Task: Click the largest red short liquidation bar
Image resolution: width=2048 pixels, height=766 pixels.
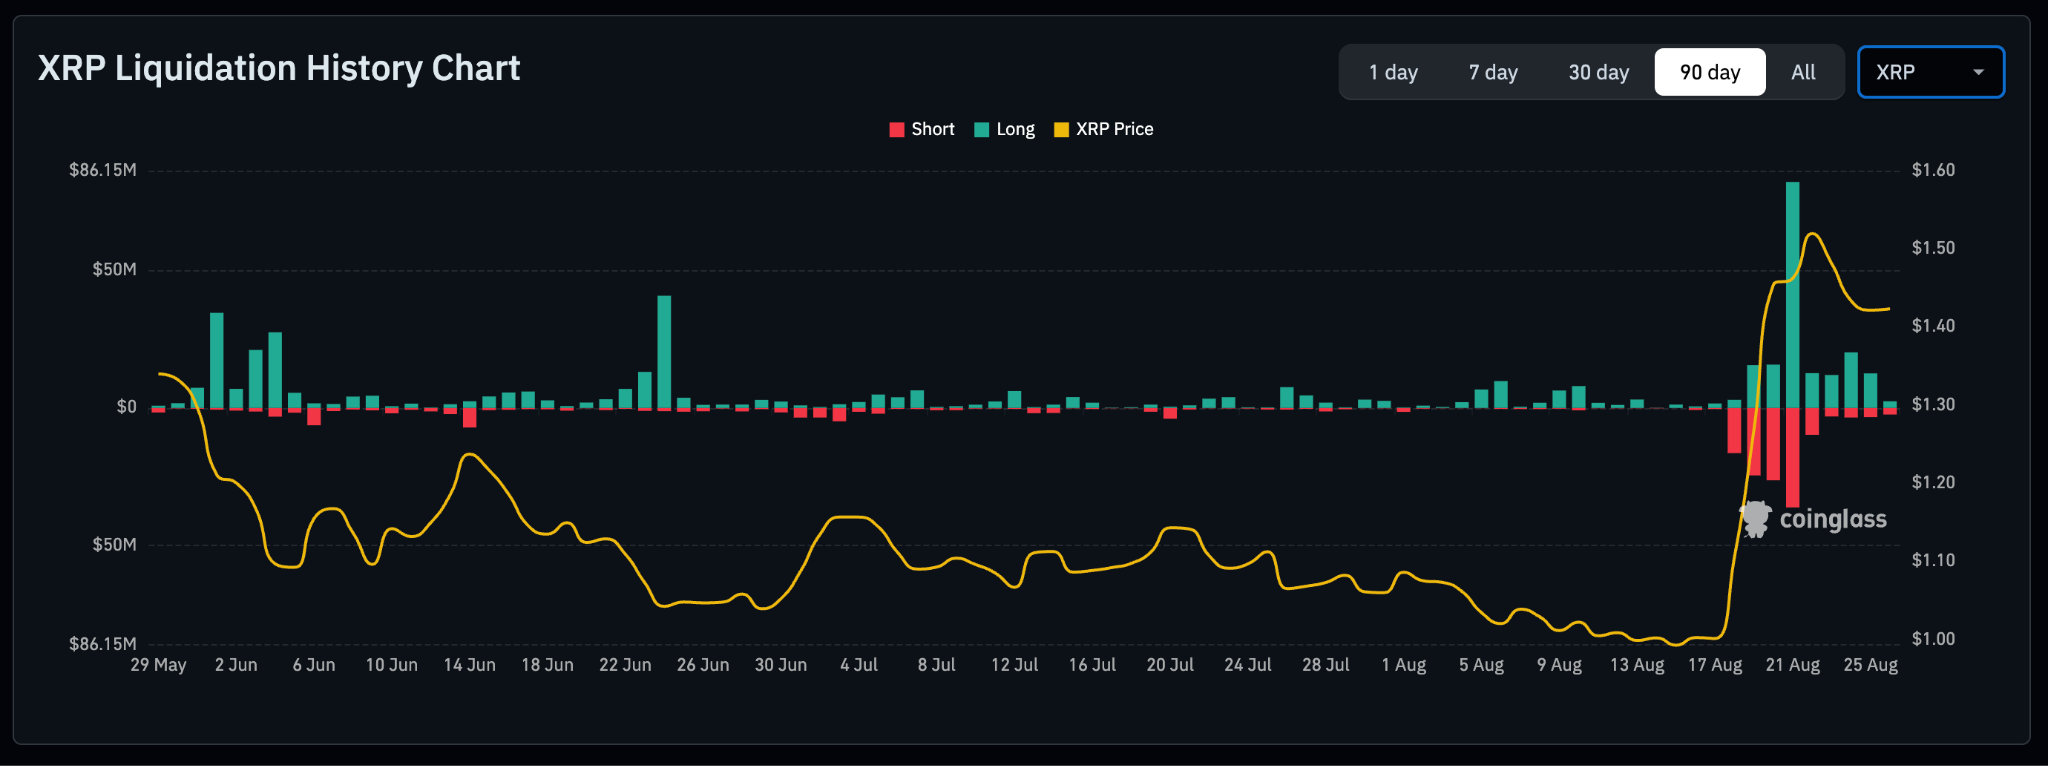Action: [x=1792, y=457]
